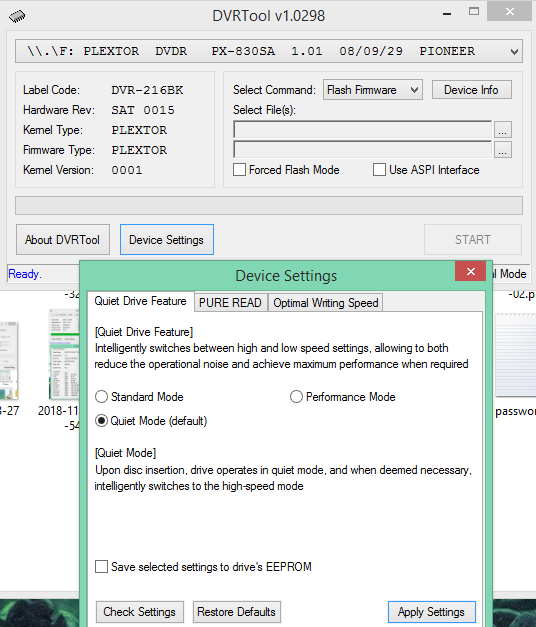Click the SAT 0015 hardware revision value

pos(143,110)
